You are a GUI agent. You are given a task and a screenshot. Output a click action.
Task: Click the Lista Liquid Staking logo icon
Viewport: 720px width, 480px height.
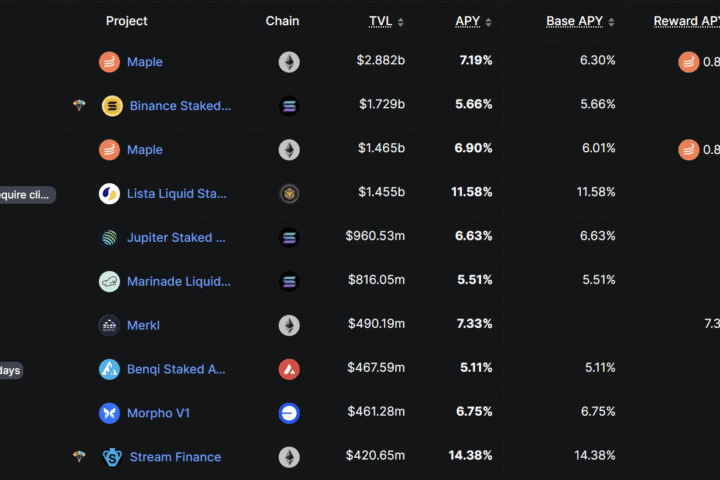[x=109, y=194]
